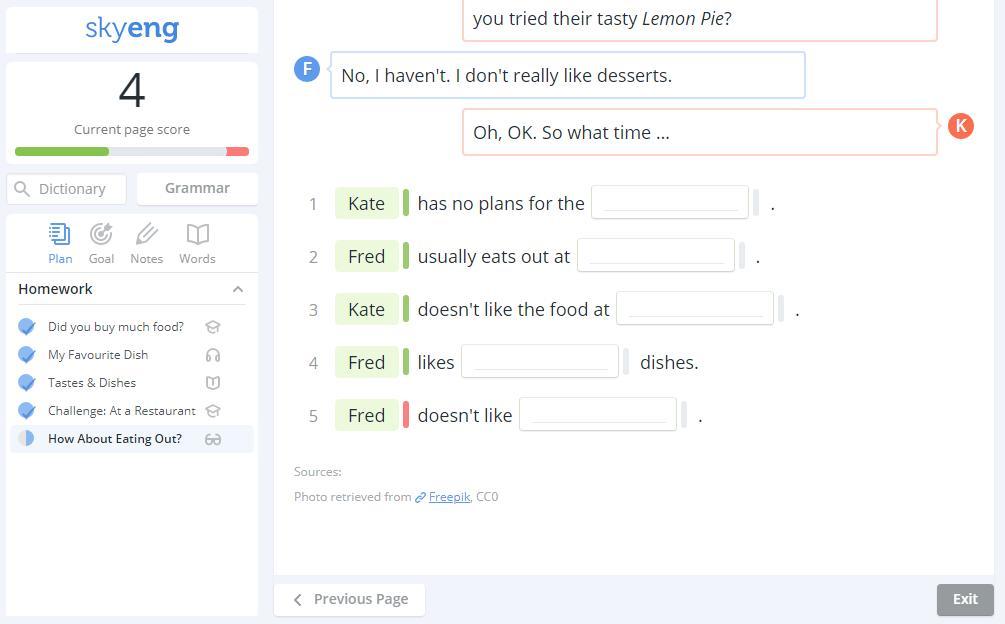Viewport: 1005px width, 624px height.
Task: Click completion circle for Did you buy much food?
Action: 26,327
